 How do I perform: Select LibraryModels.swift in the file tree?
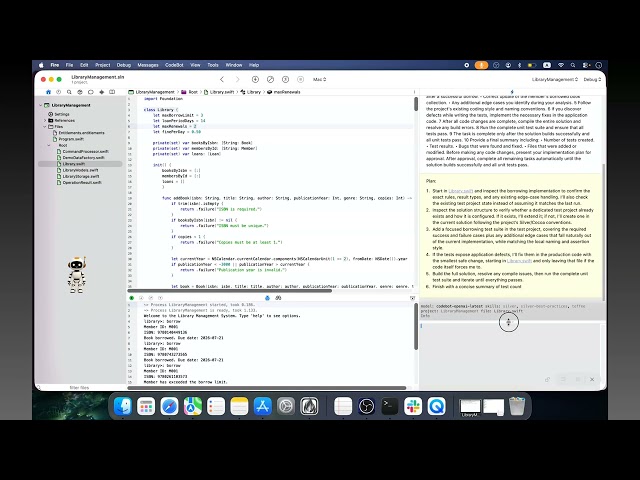click(x=78, y=170)
